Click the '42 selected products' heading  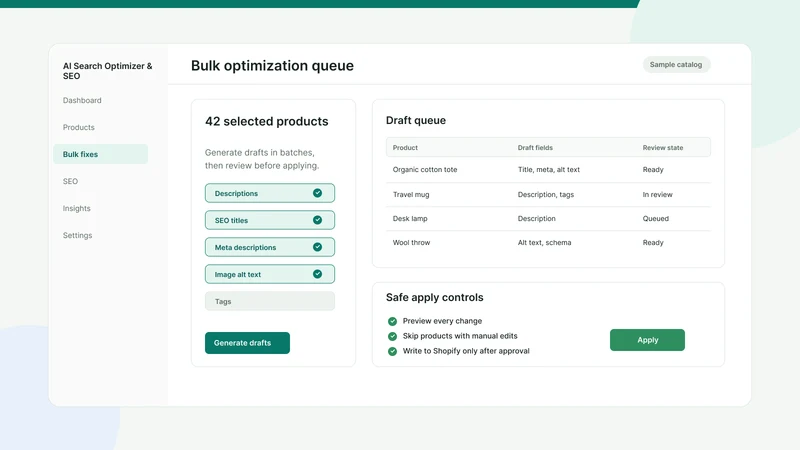coord(267,121)
